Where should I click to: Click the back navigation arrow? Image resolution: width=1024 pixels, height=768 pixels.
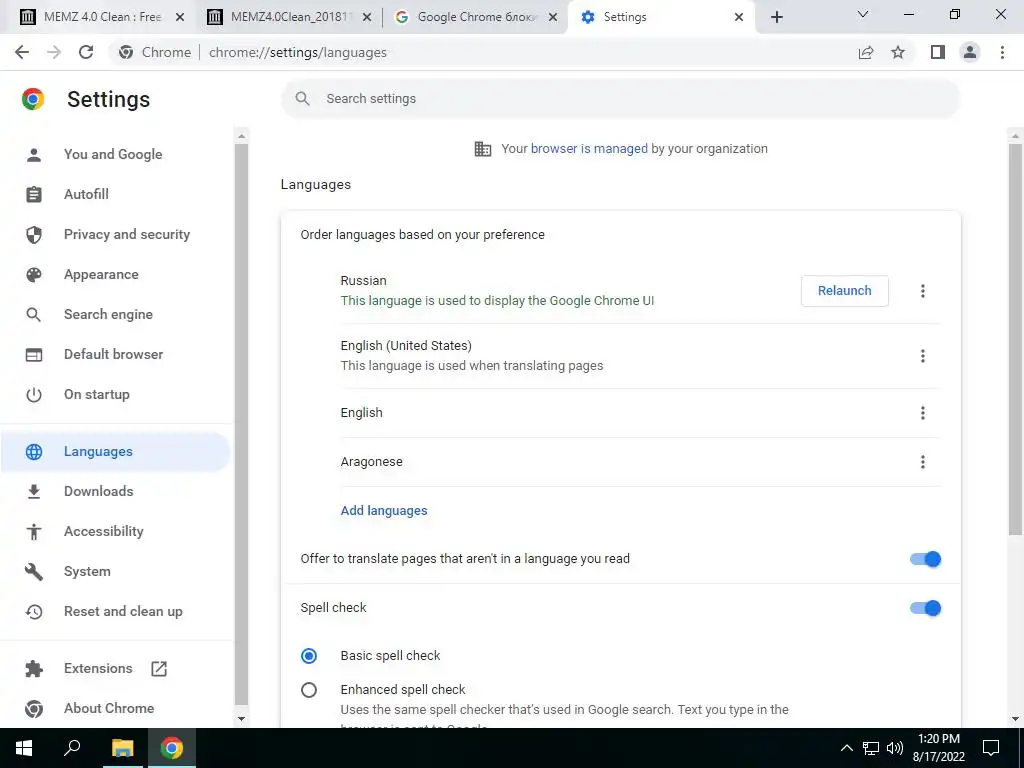point(22,52)
